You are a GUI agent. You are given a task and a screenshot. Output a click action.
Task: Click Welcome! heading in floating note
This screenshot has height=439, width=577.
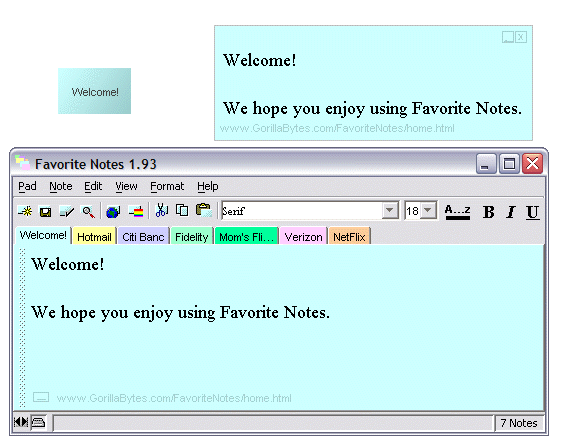(x=259, y=60)
